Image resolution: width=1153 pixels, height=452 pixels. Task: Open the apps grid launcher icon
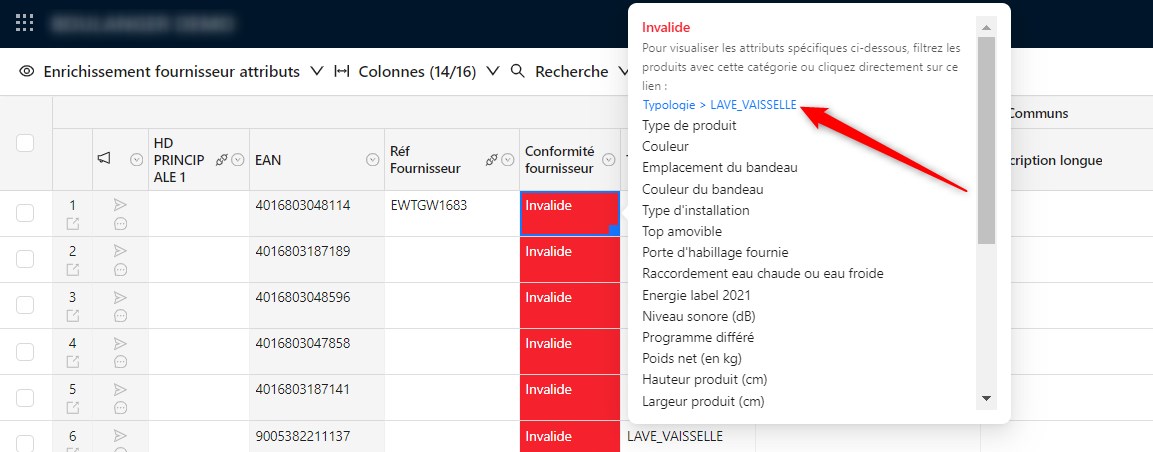tap(25, 22)
